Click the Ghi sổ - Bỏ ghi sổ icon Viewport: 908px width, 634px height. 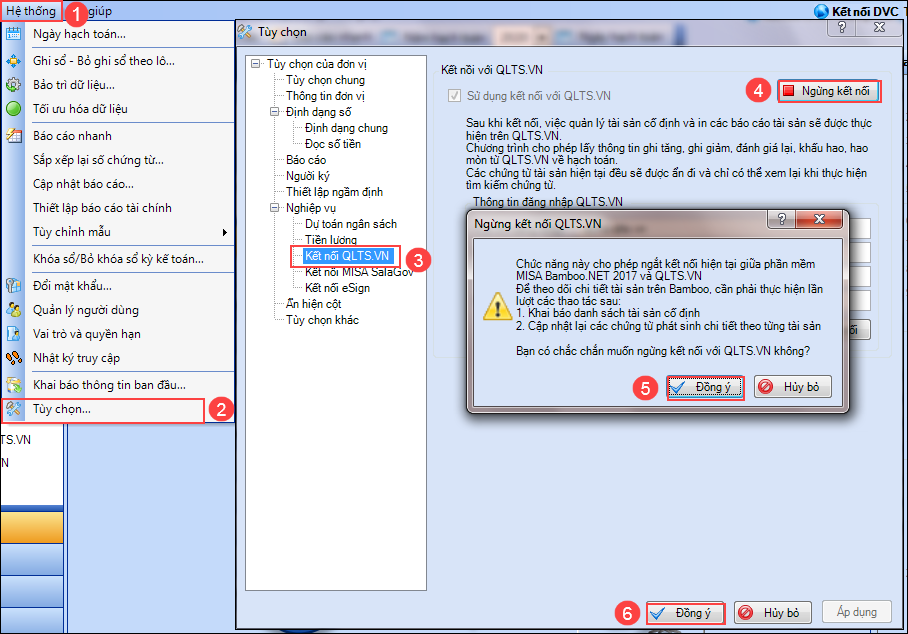coord(13,61)
